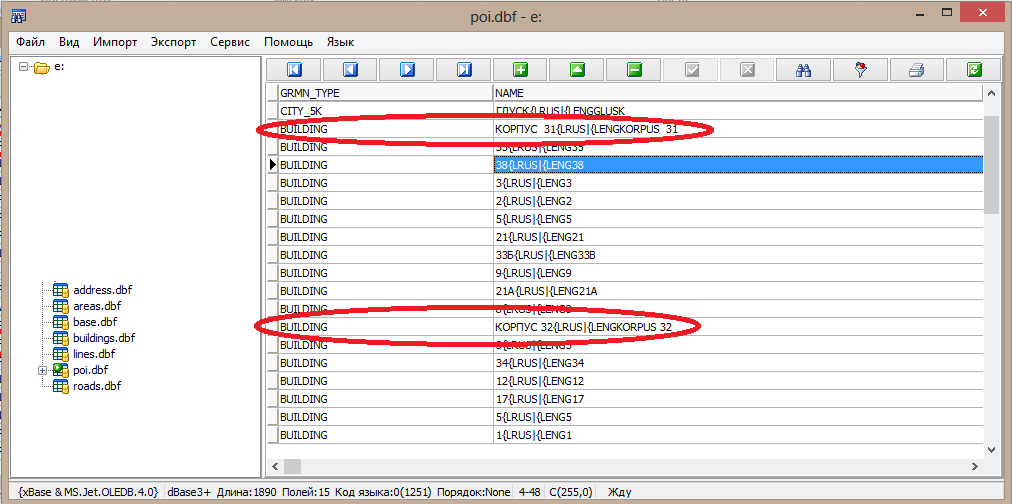Select roads.dbf in the file tree
Image resolution: width=1012 pixels, height=504 pixels.
[98, 386]
